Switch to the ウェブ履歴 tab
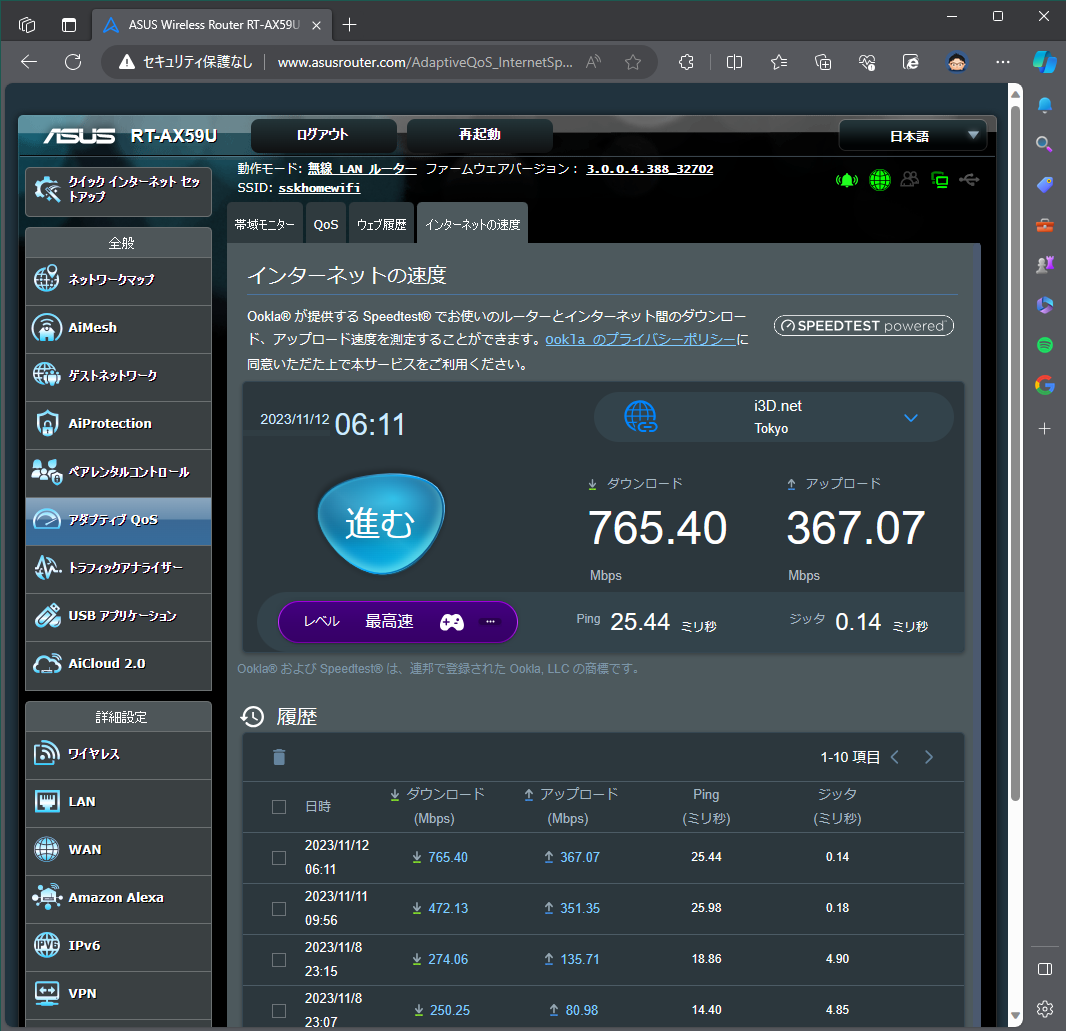Screen dimensions: 1066x1031 point(381,224)
